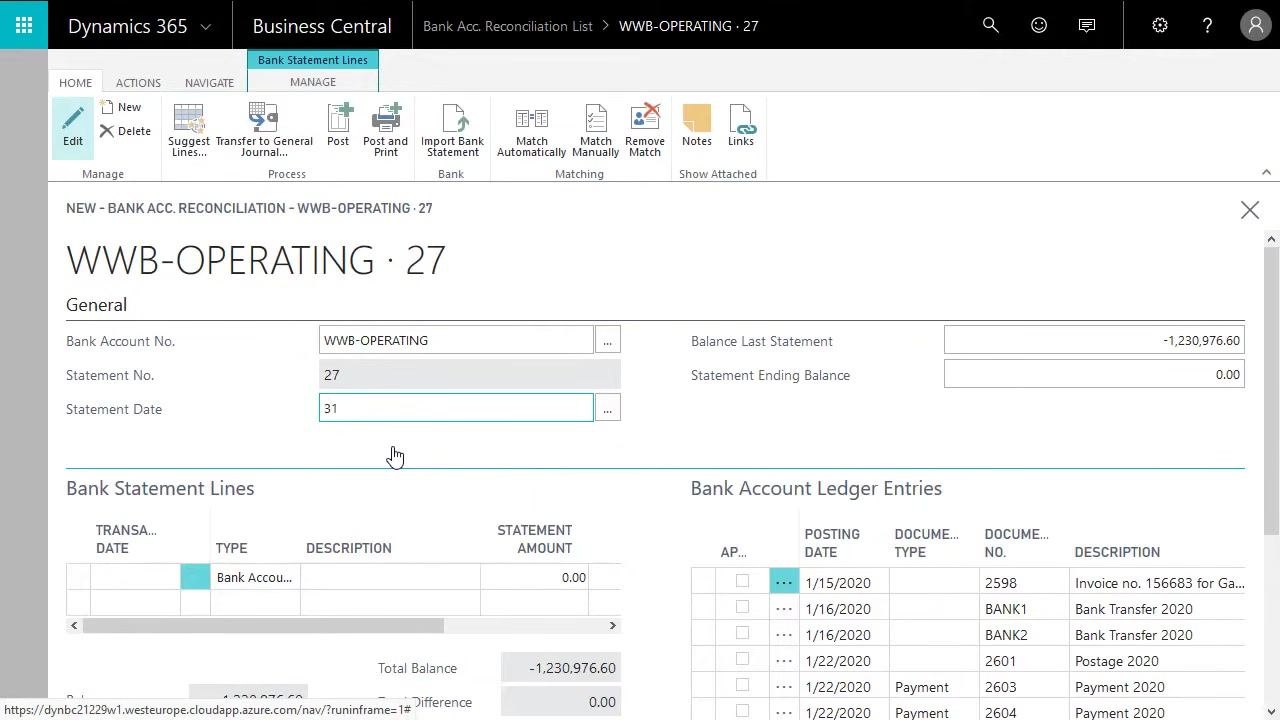Check the box for entry 2603

point(742,685)
